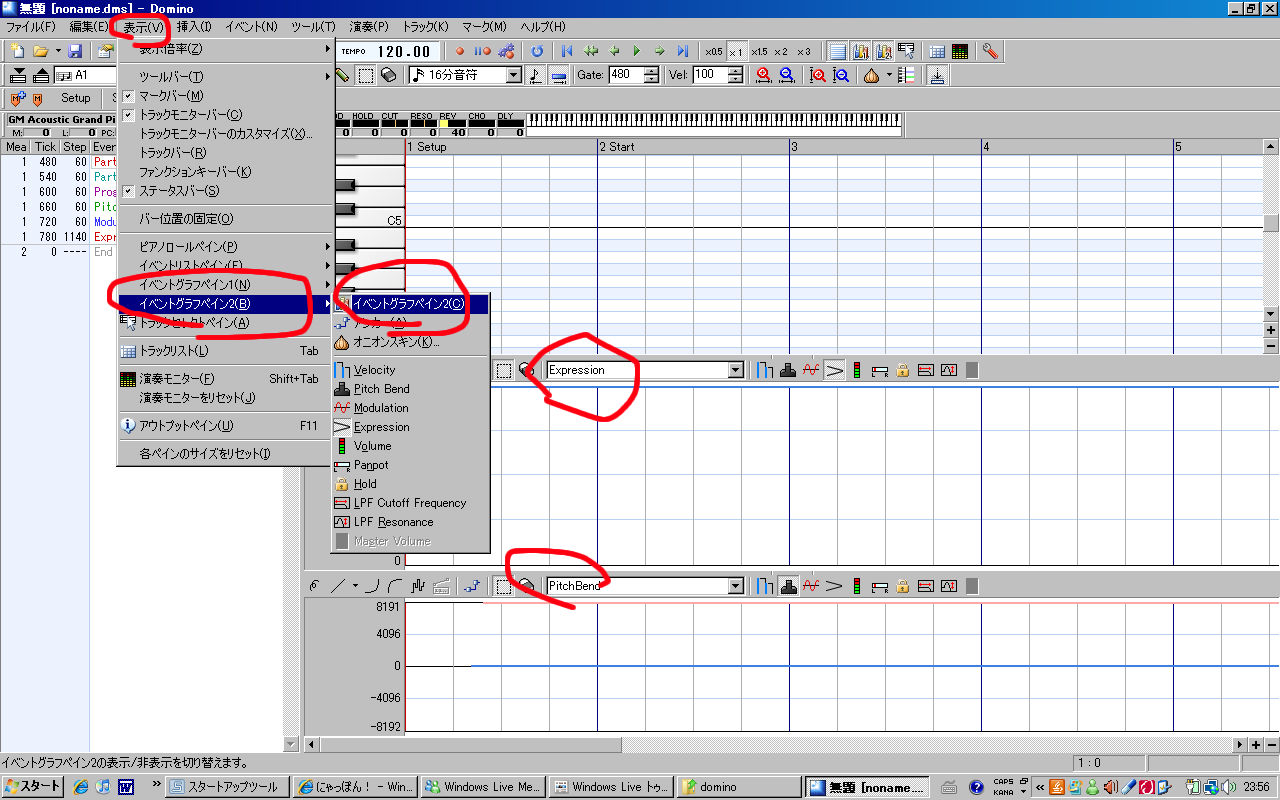Click the onion skin icon in the toolbar
The height and width of the screenshot is (800, 1280).
coord(872,75)
